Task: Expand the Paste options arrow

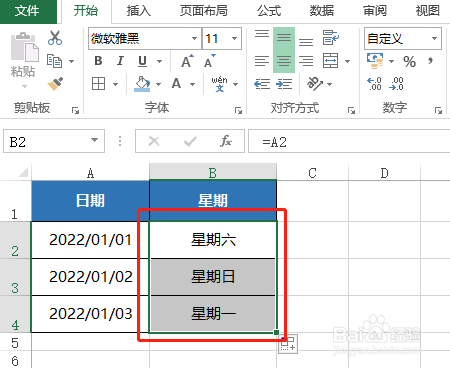Action: (24, 87)
